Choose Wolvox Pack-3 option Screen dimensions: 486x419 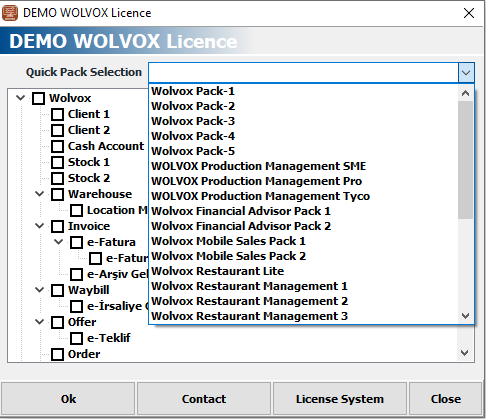tap(303, 121)
